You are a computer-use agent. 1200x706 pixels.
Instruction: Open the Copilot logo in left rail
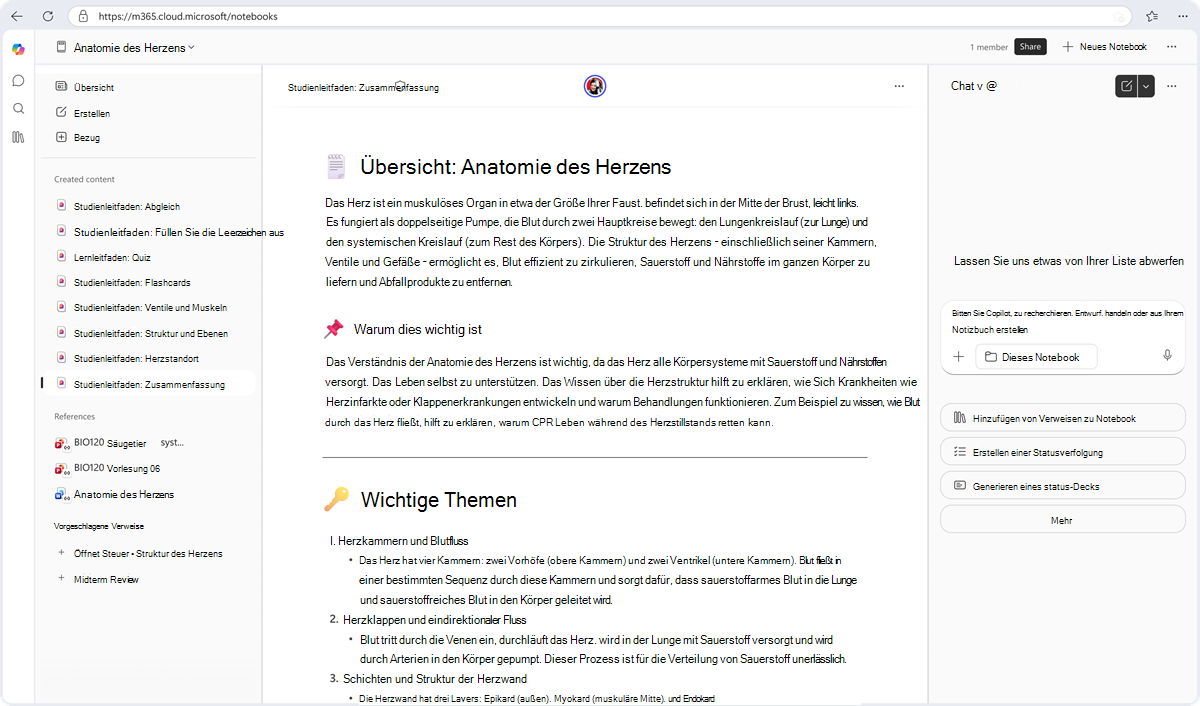pyautogui.click(x=18, y=50)
